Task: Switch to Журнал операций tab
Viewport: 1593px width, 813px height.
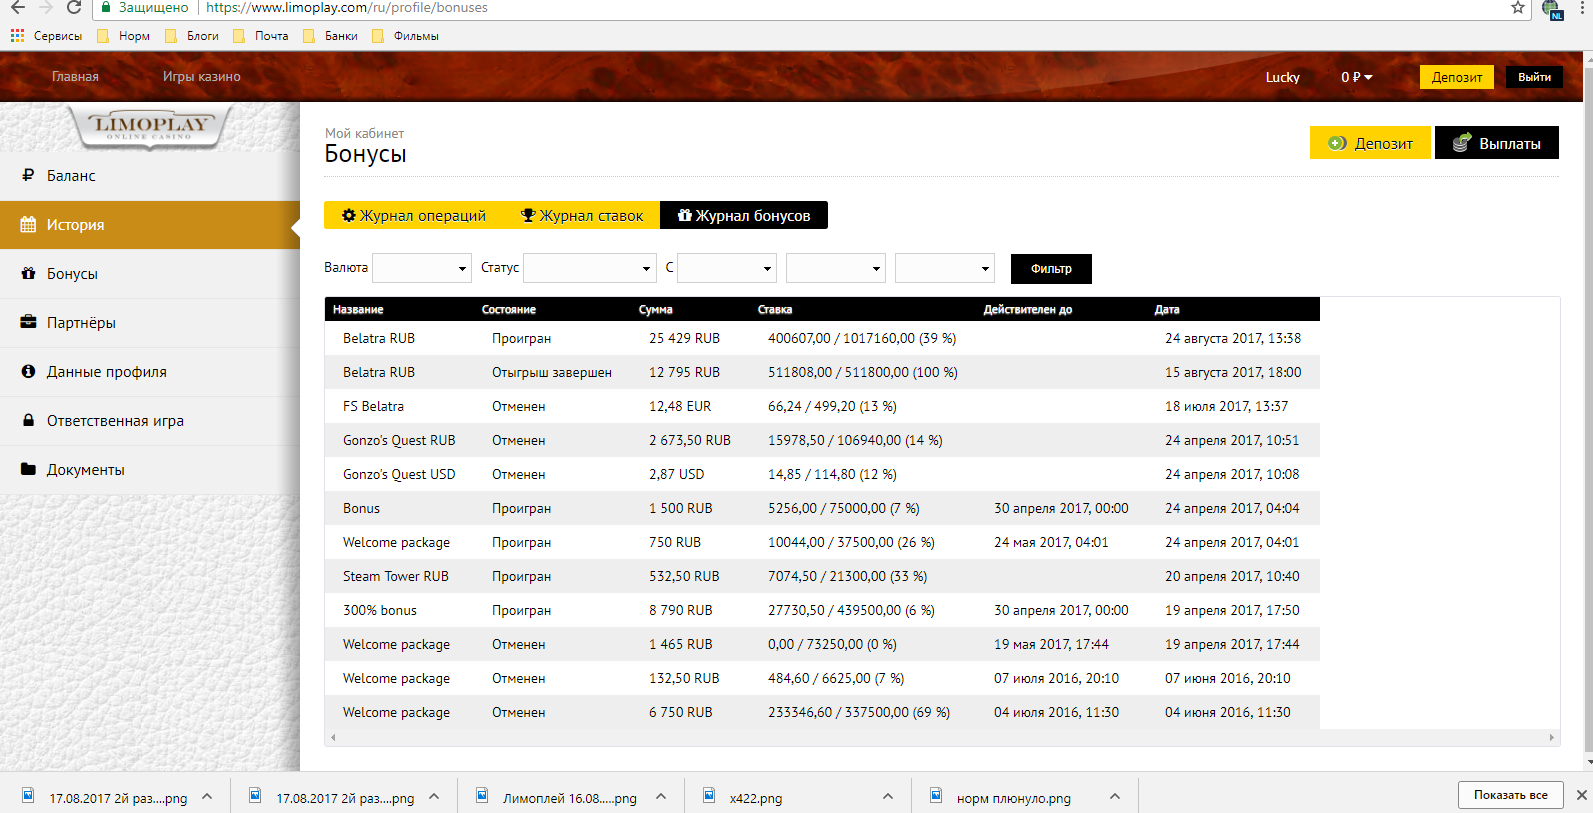Action: pos(414,215)
